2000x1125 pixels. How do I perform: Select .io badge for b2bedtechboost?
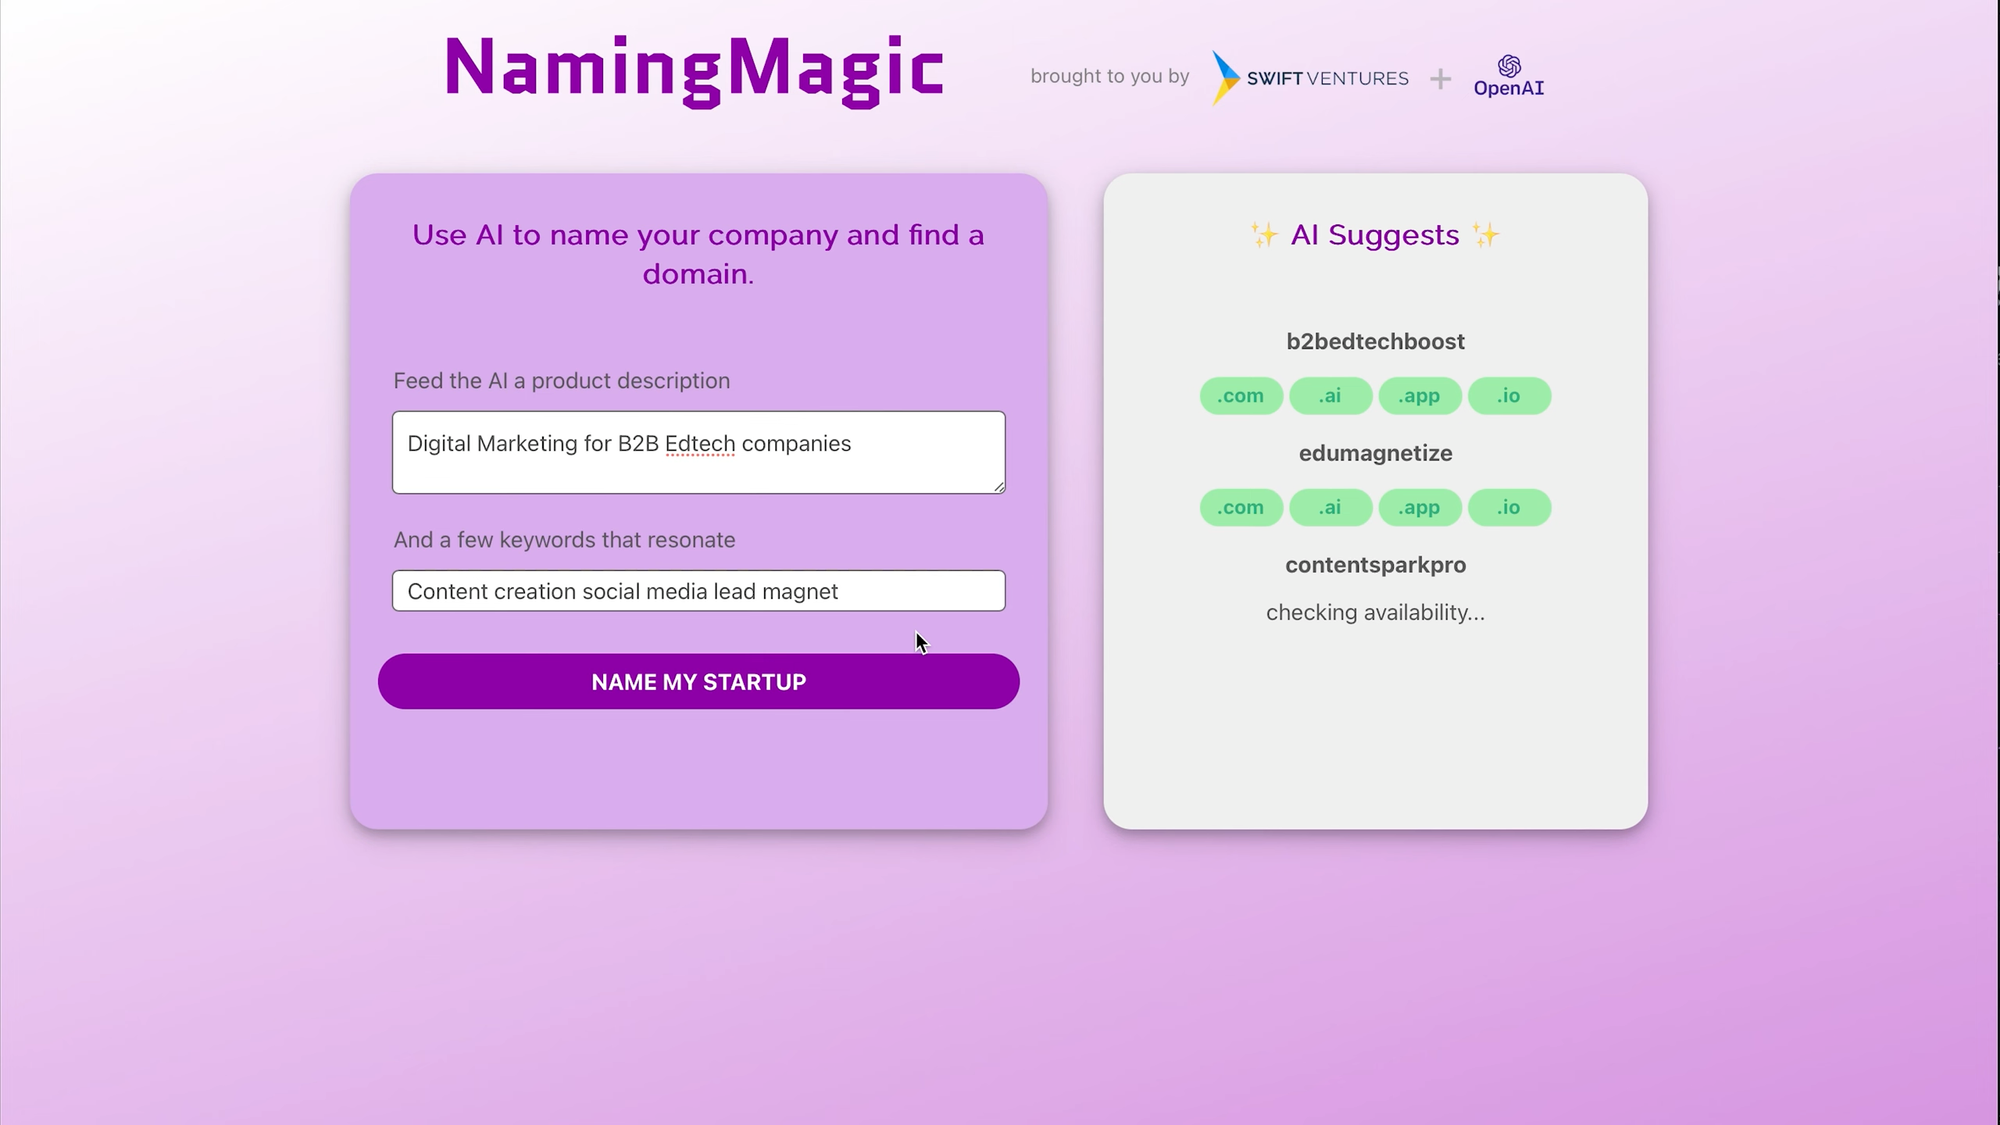coord(1509,396)
